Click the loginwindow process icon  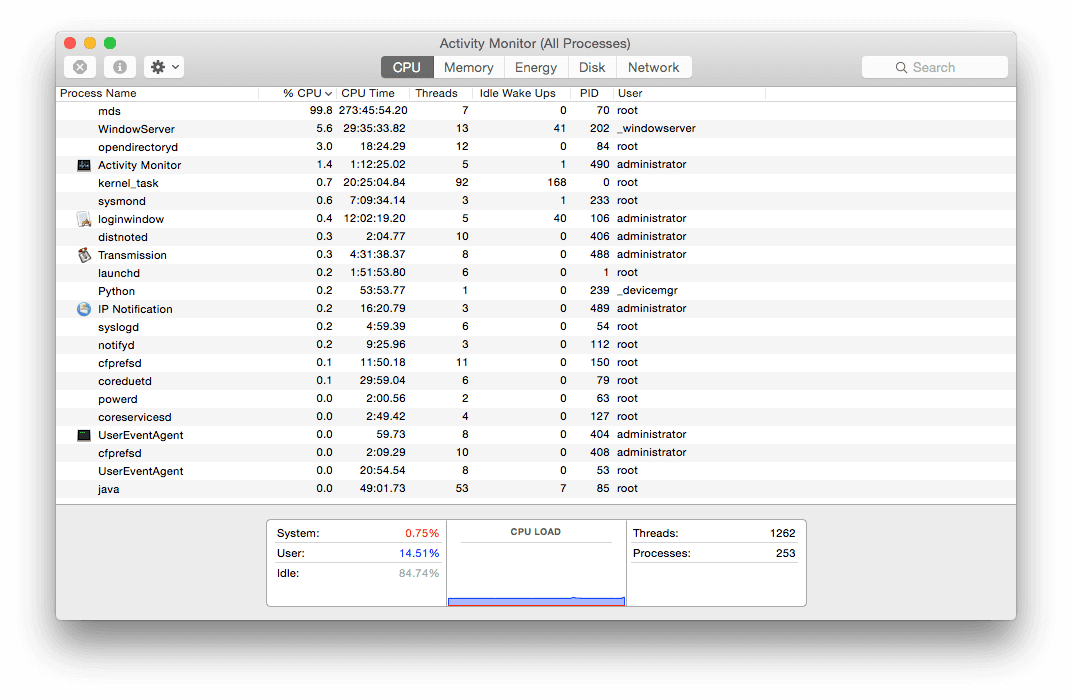point(83,219)
